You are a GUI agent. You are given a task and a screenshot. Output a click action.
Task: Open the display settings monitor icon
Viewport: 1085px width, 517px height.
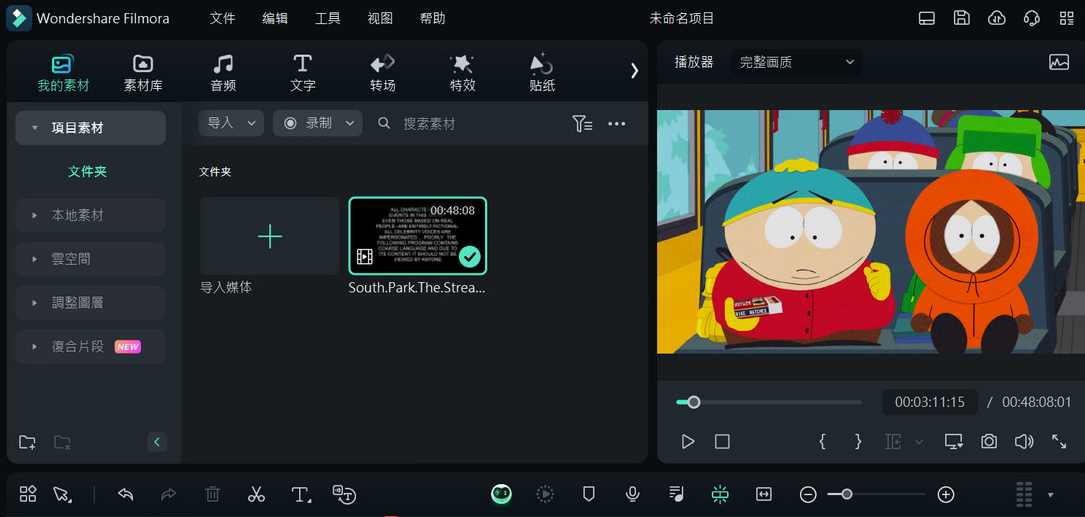coord(955,442)
